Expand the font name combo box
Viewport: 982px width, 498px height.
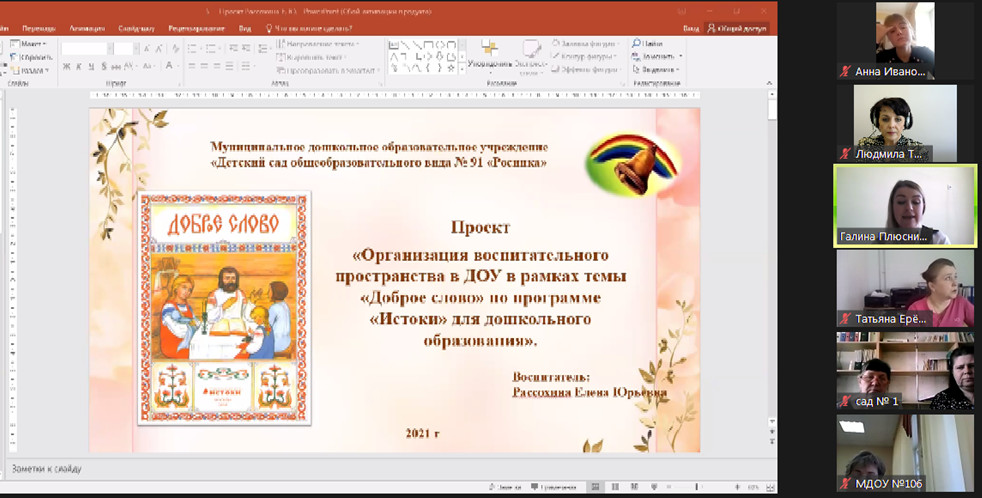click(108, 48)
